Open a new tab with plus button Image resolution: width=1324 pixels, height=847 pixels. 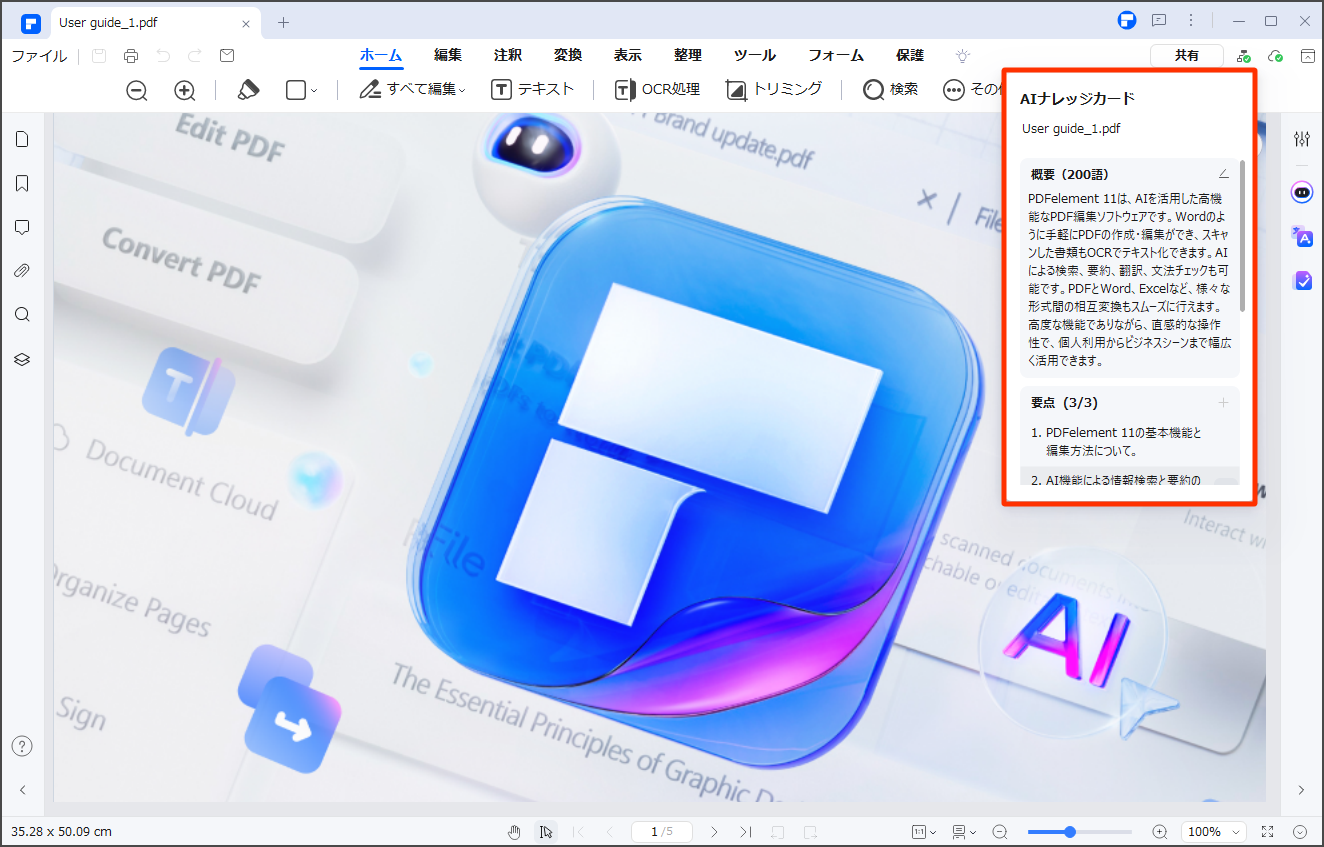pos(283,22)
